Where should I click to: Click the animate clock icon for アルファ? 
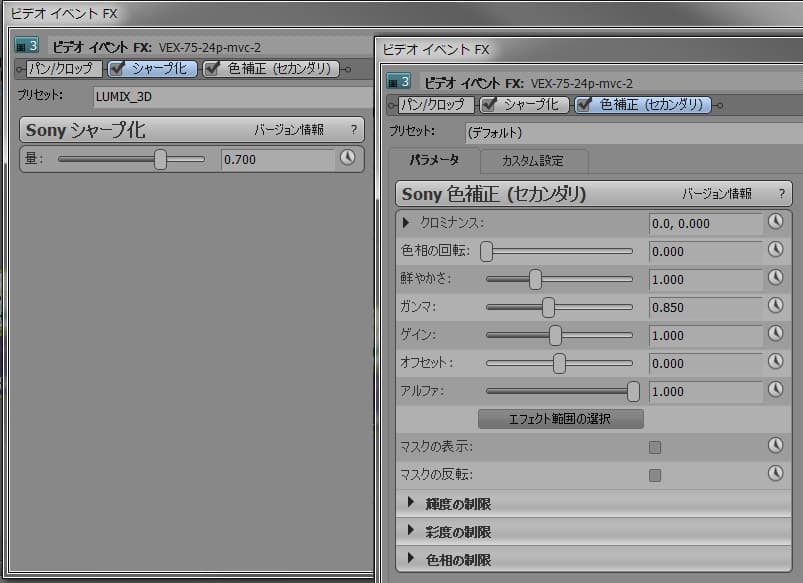[775, 391]
